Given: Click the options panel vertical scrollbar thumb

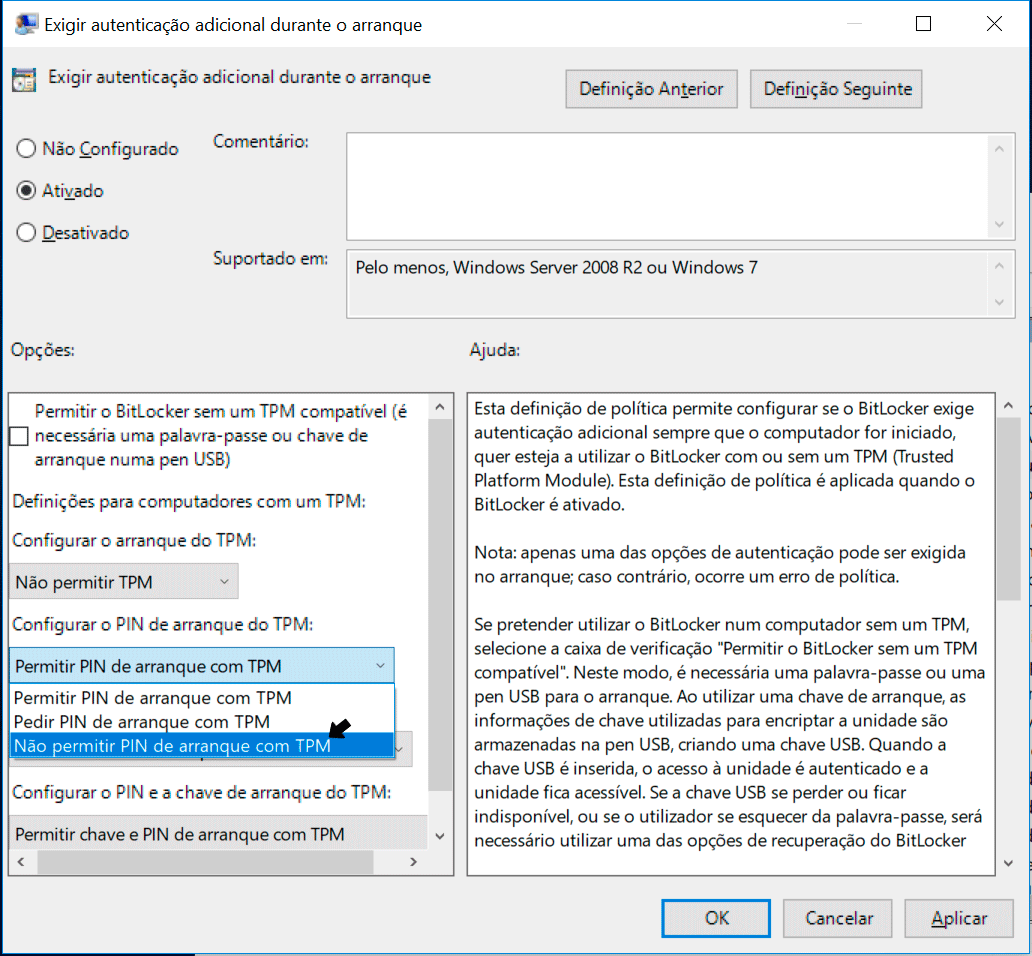Looking at the screenshot, I should click(440, 605).
